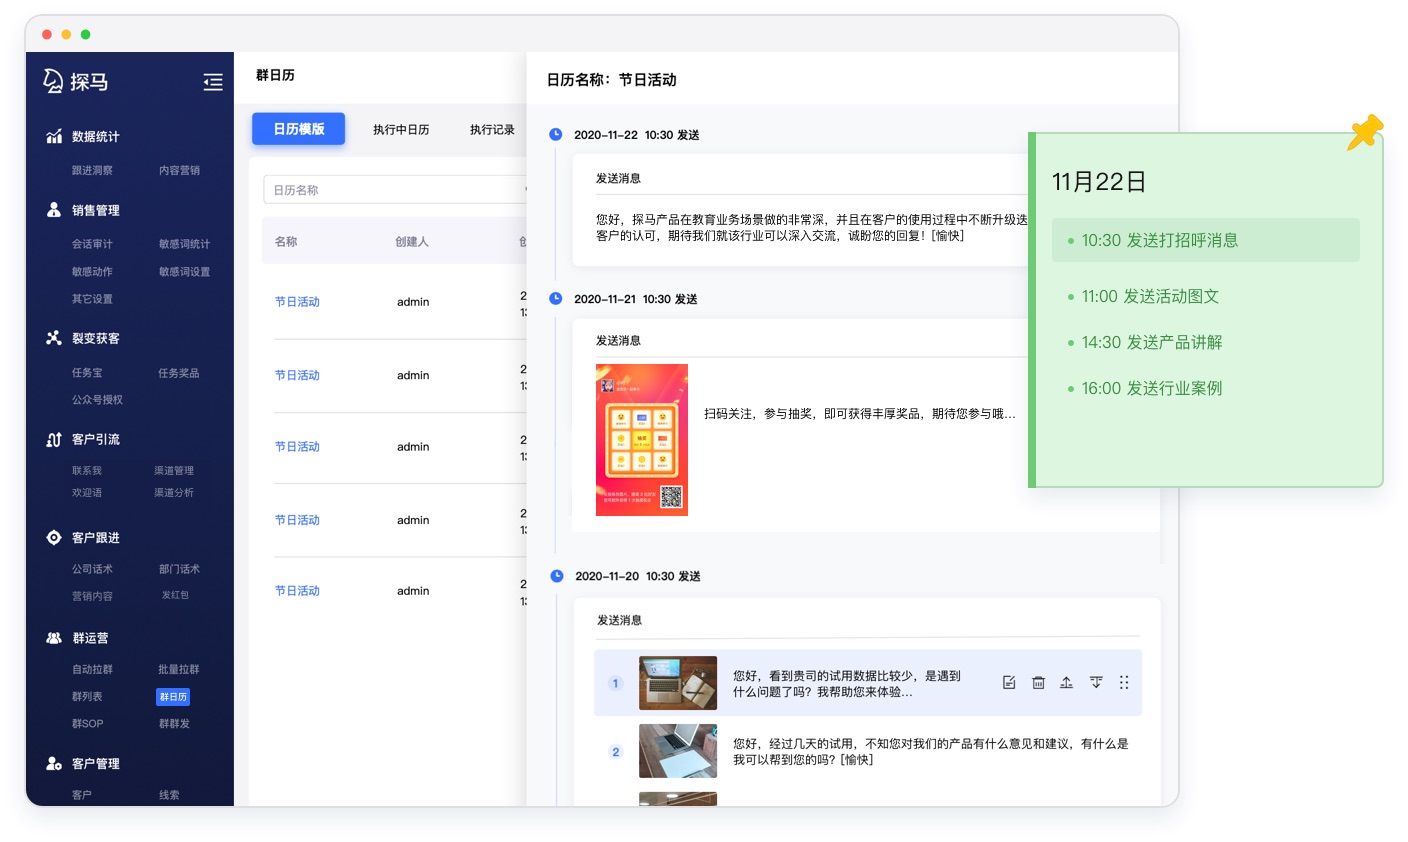
Task: Click the 探马 logo icon
Action: tap(53, 81)
